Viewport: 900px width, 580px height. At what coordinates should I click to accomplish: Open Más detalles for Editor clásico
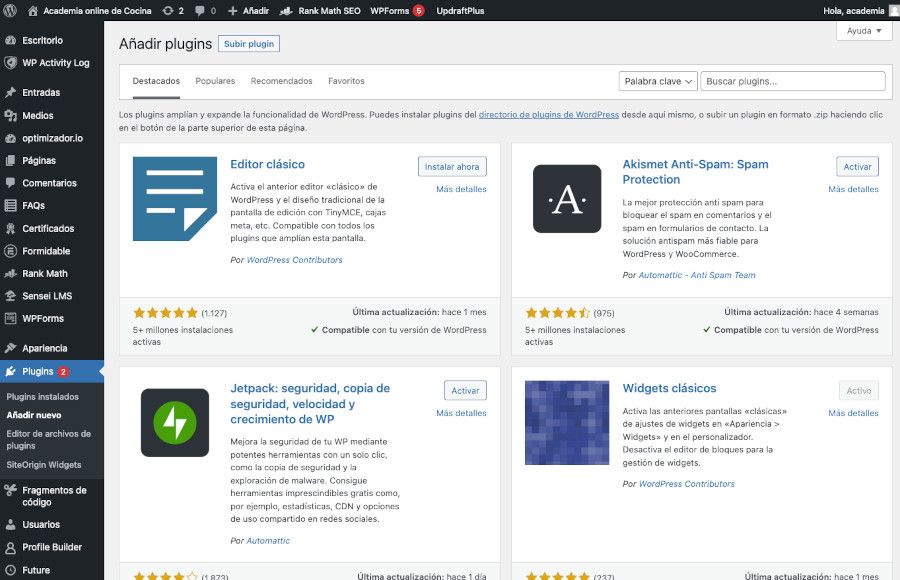(461, 189)
